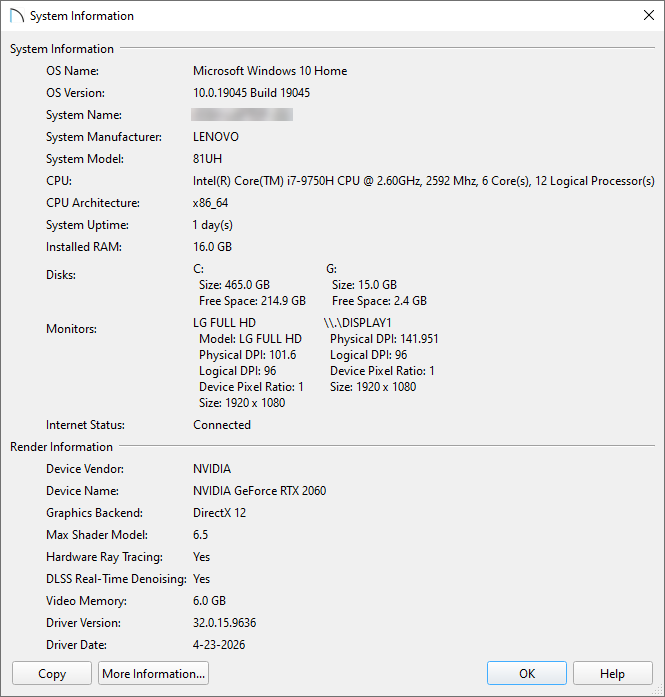The image size is (665, 697).
Task: Click the Chief Architect title bar icon
Action: coord(16,16)
